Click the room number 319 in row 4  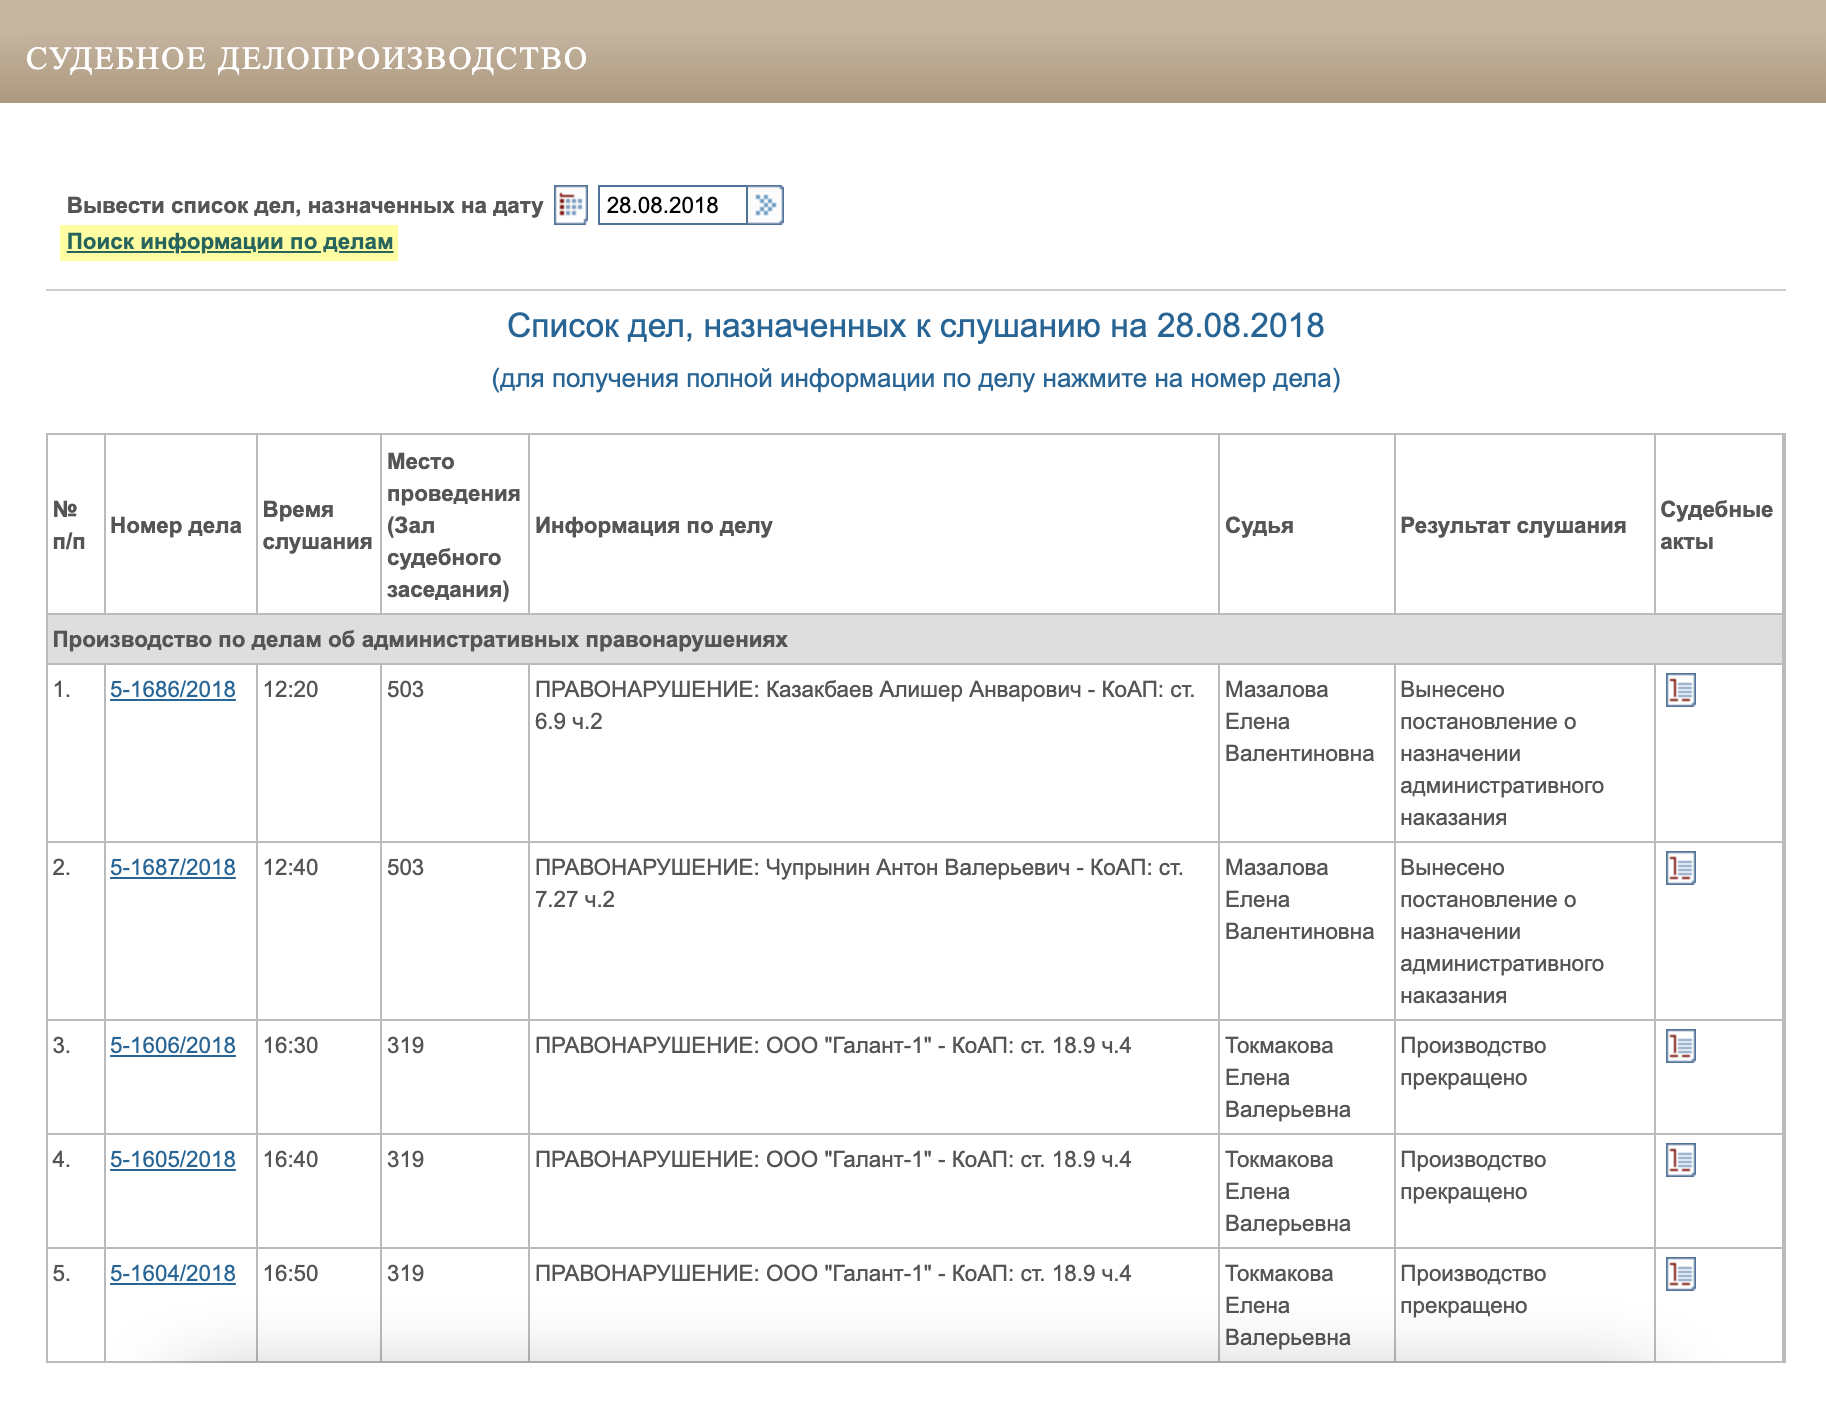click(x=405, y=1160)
